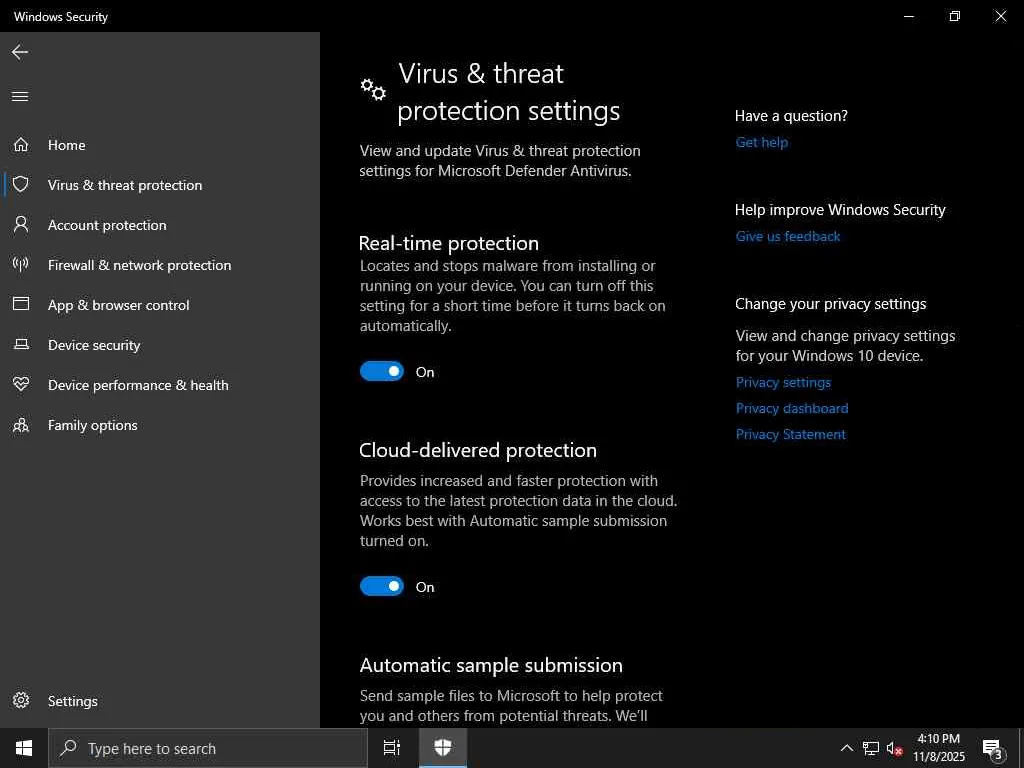1024x768 pixels.
Task: Click the Device performance & health heart icon
Action: click(x=20, y=385)
